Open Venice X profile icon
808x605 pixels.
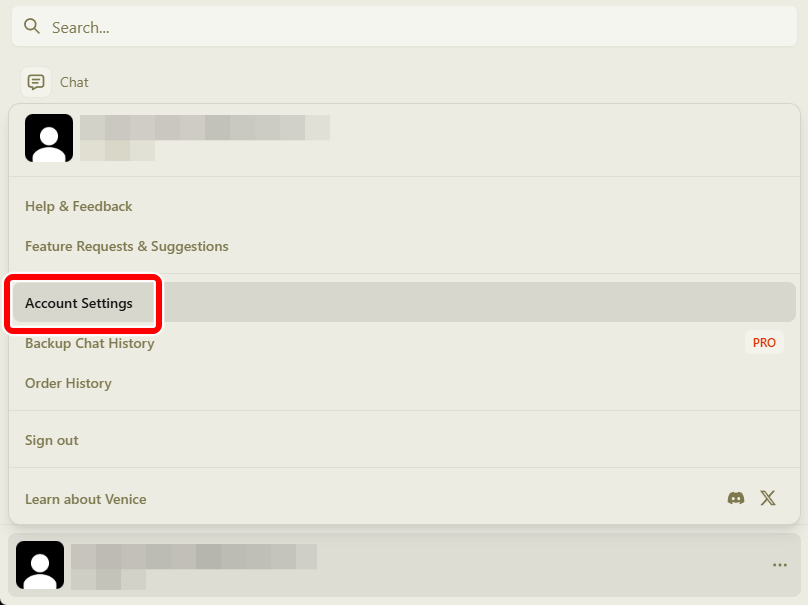(x=768, y=498)
